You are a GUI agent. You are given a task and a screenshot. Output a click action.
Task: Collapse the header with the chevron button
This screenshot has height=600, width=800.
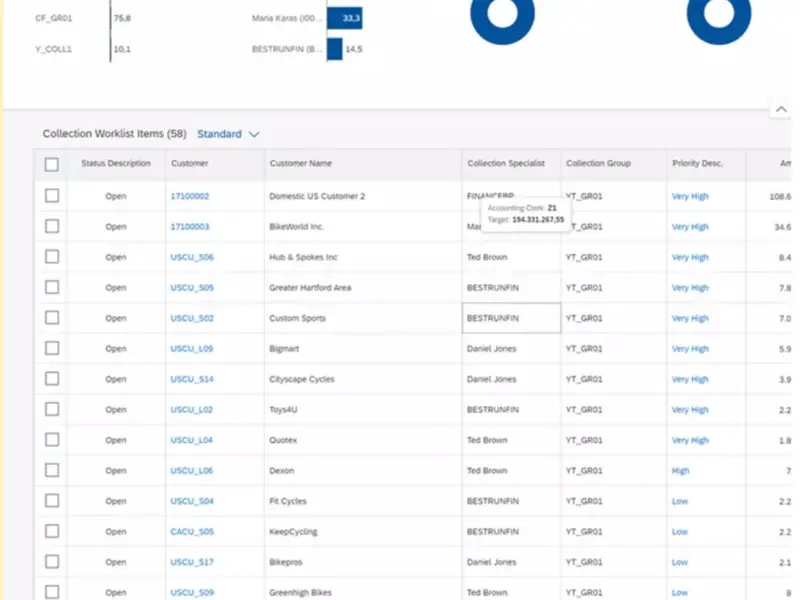point(780,109)
